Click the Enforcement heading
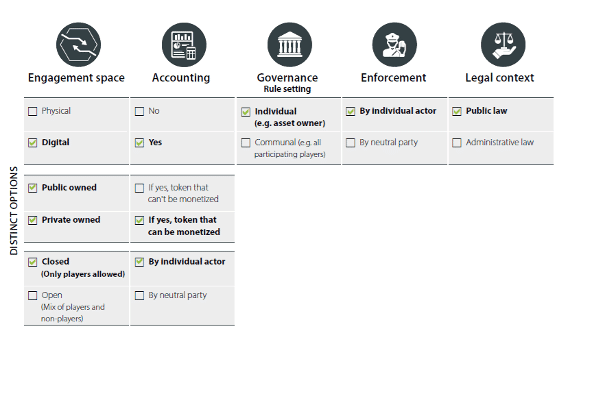Image resolution: width=606 pixels, height=406 pixels. (393, 78)
